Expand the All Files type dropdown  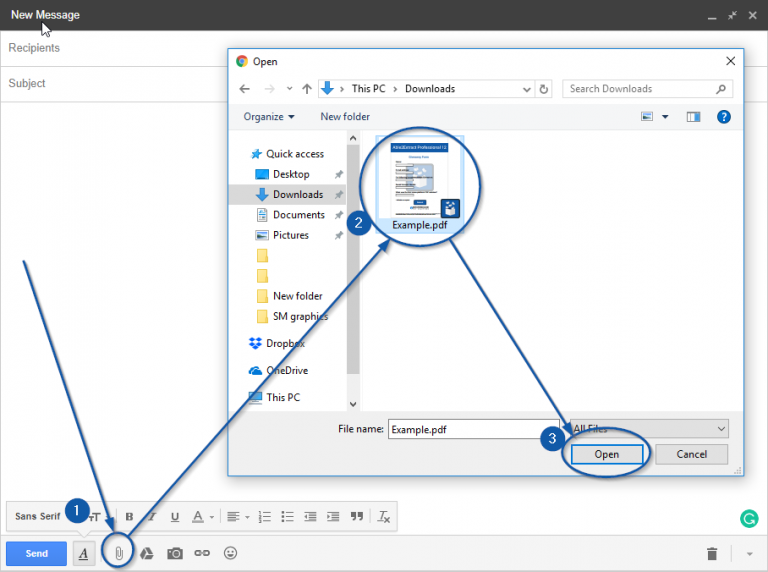648,429
